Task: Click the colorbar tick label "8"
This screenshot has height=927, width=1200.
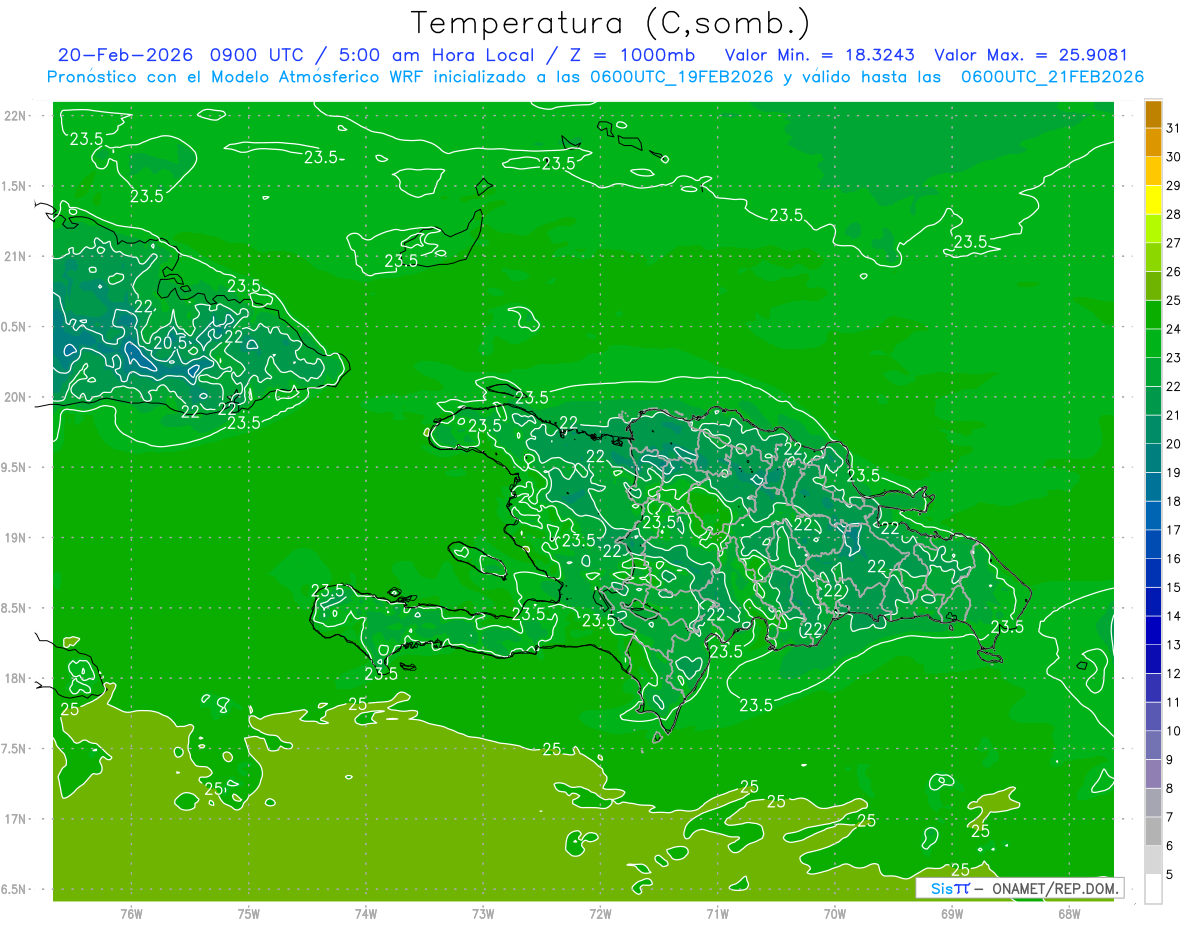Action: [x=1170, y=789]
